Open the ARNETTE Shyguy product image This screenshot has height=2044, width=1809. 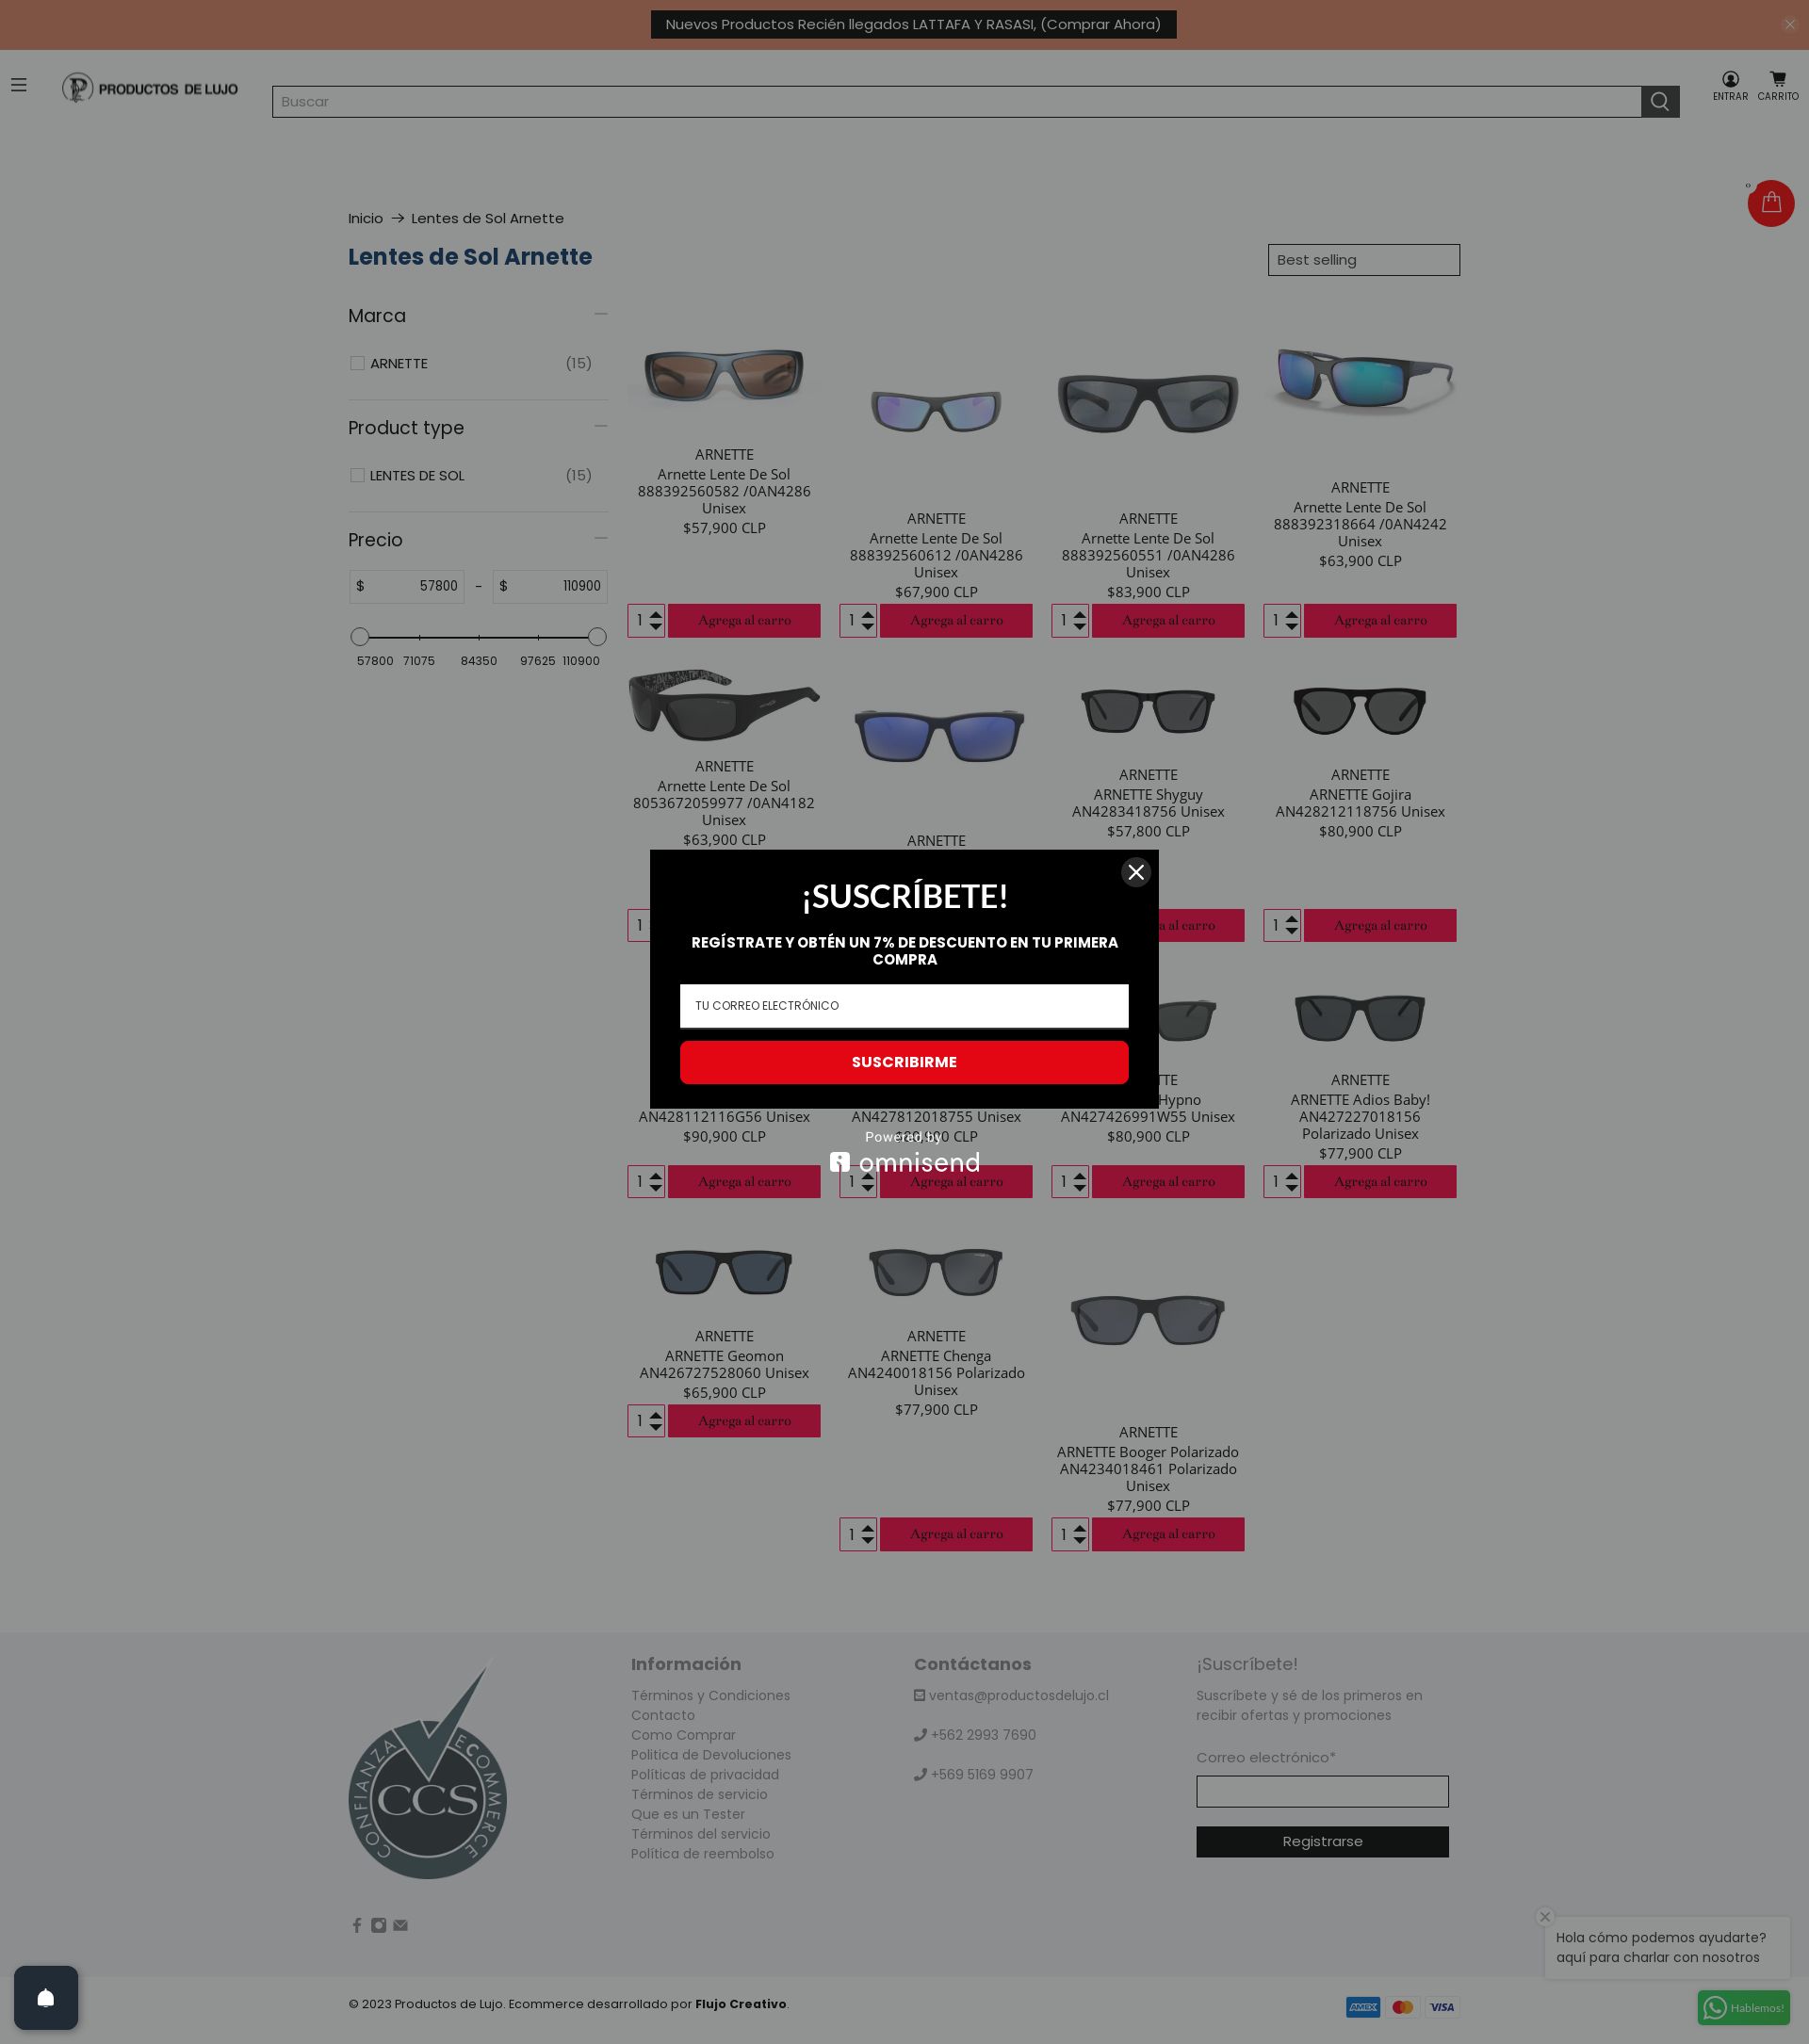click(1148, 711)
